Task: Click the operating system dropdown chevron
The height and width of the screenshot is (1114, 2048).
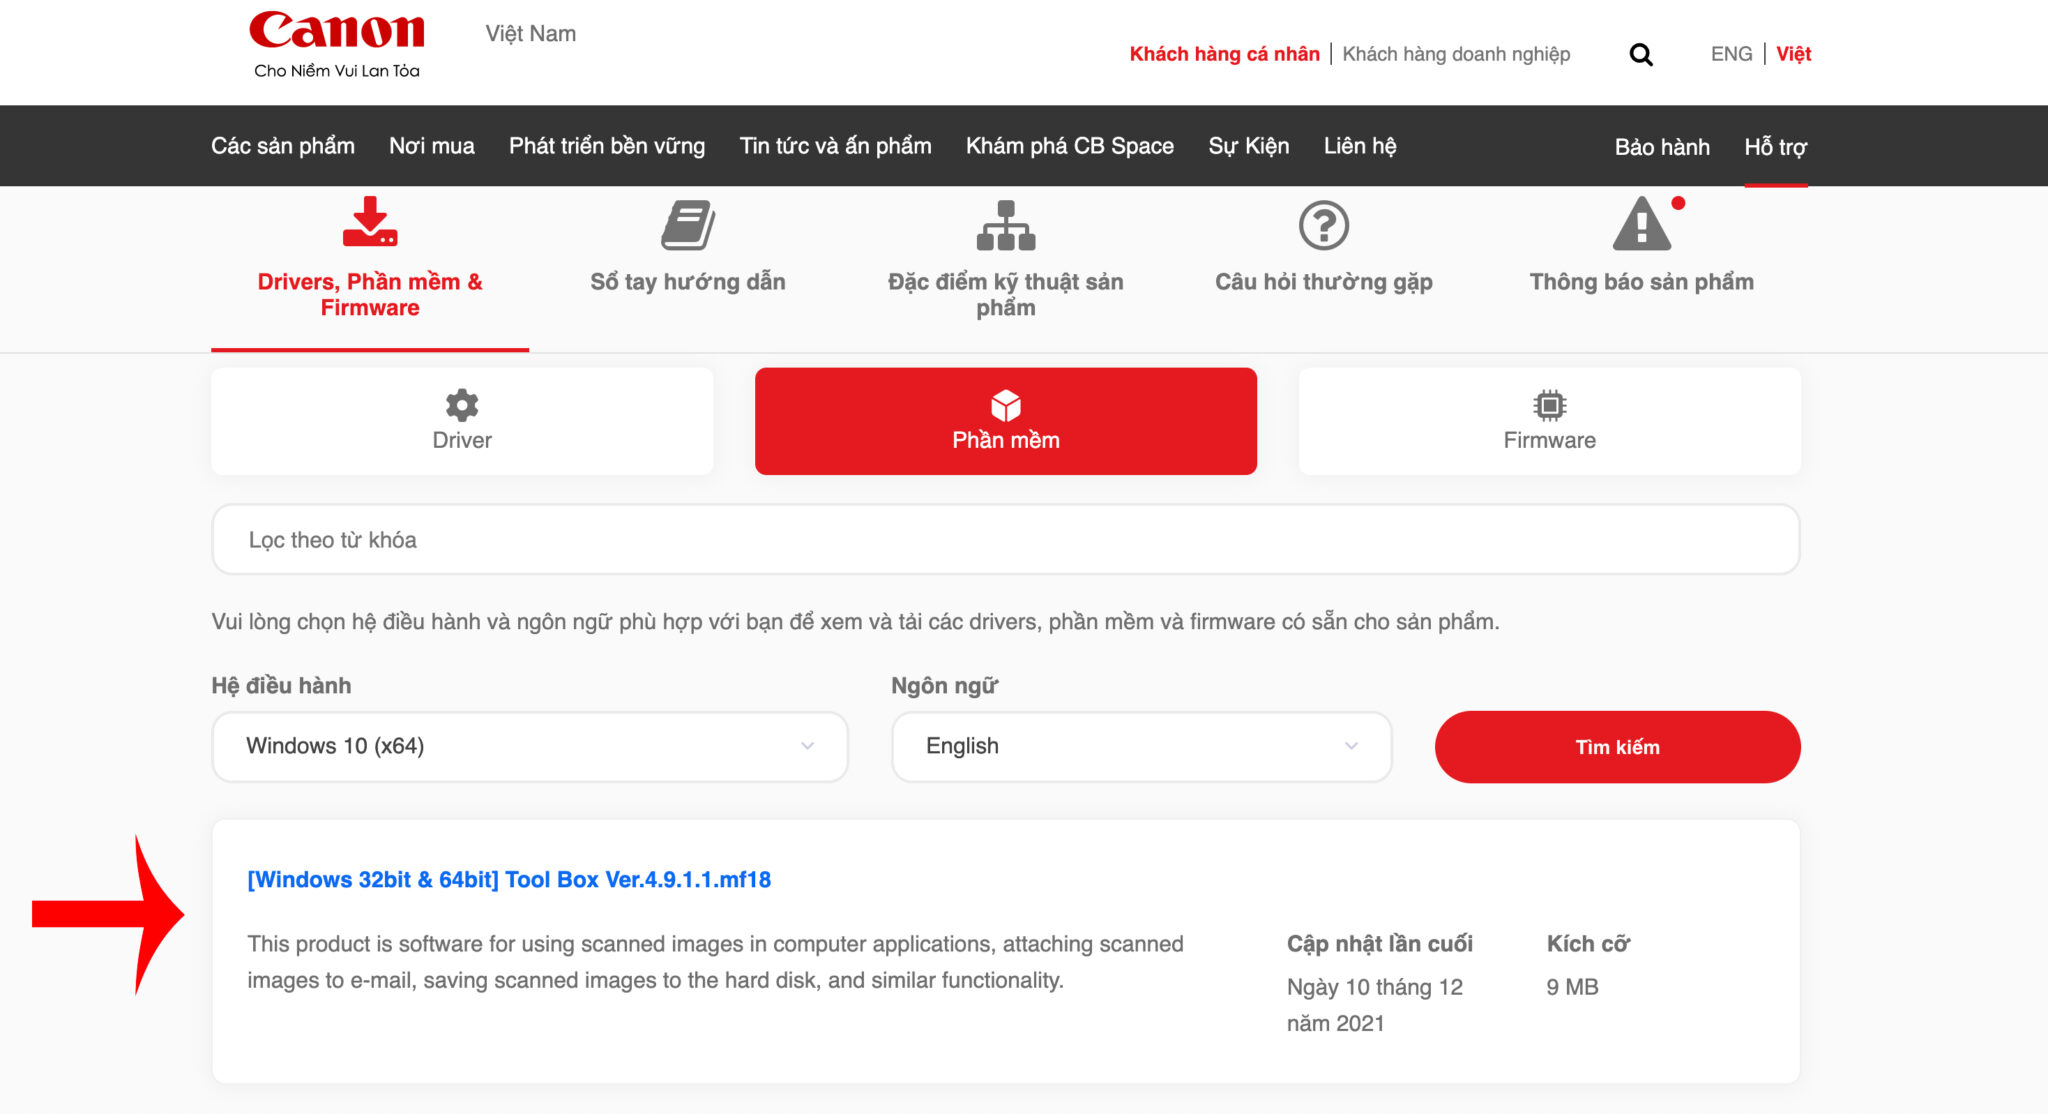Action: (x=808, y=746)
